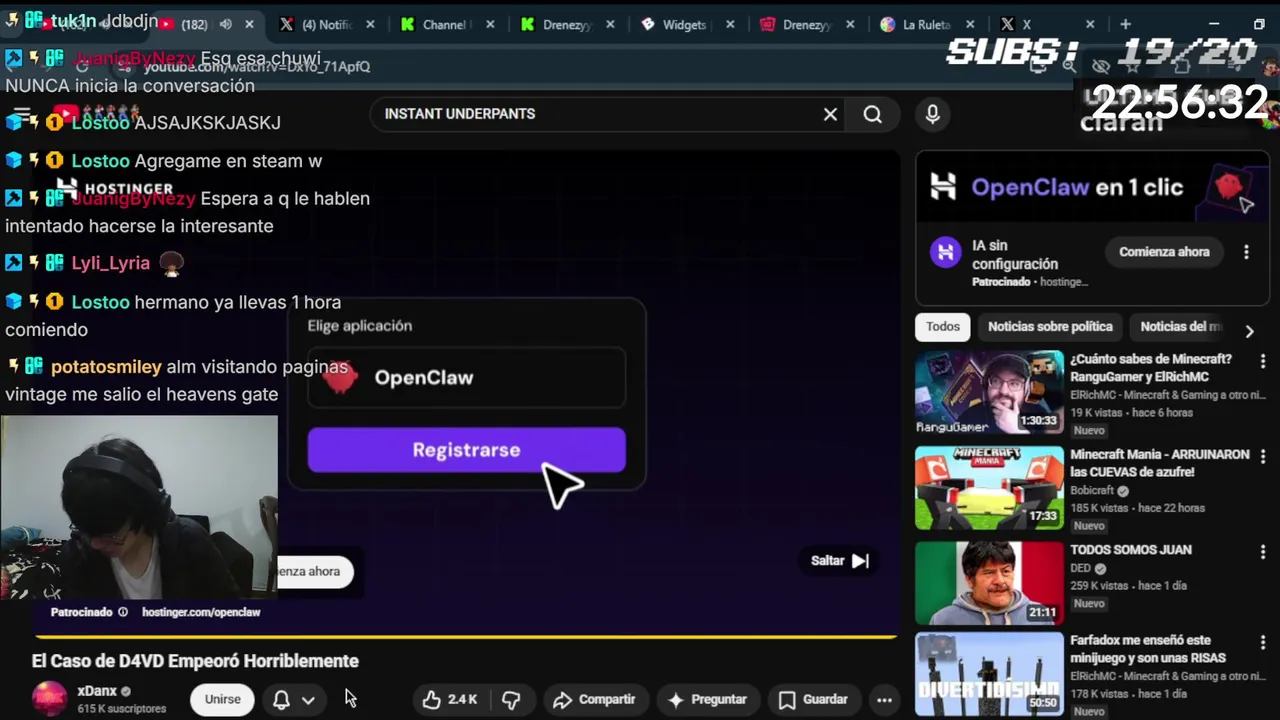Screen dimensions: 1280x720
Task: Open title Farfadox me enseñó este minijuego
Action: [x=1148, y=649]
